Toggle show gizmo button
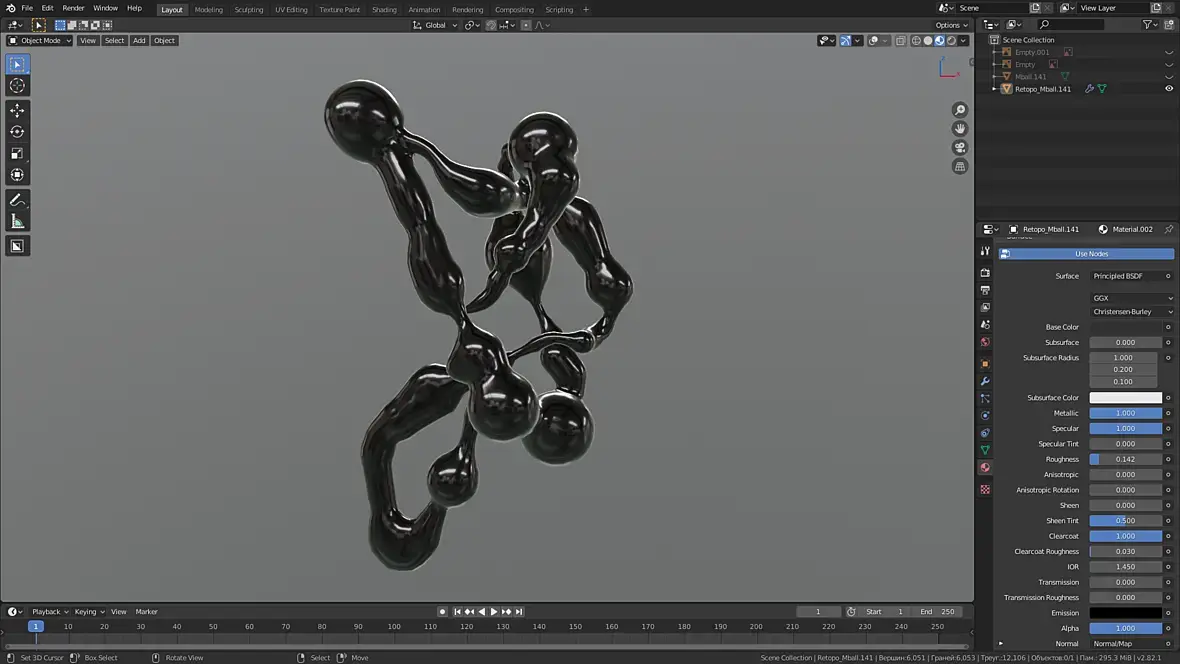This screenshot has height=664, width=1180. pyautogui.click(x=846, y=41)
